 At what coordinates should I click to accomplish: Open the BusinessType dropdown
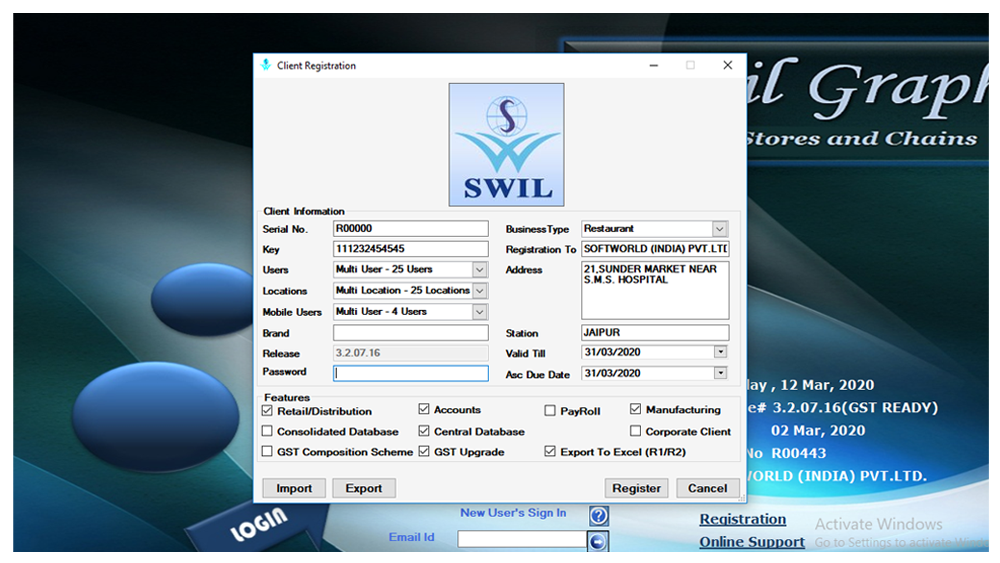[x=719, y=228]
